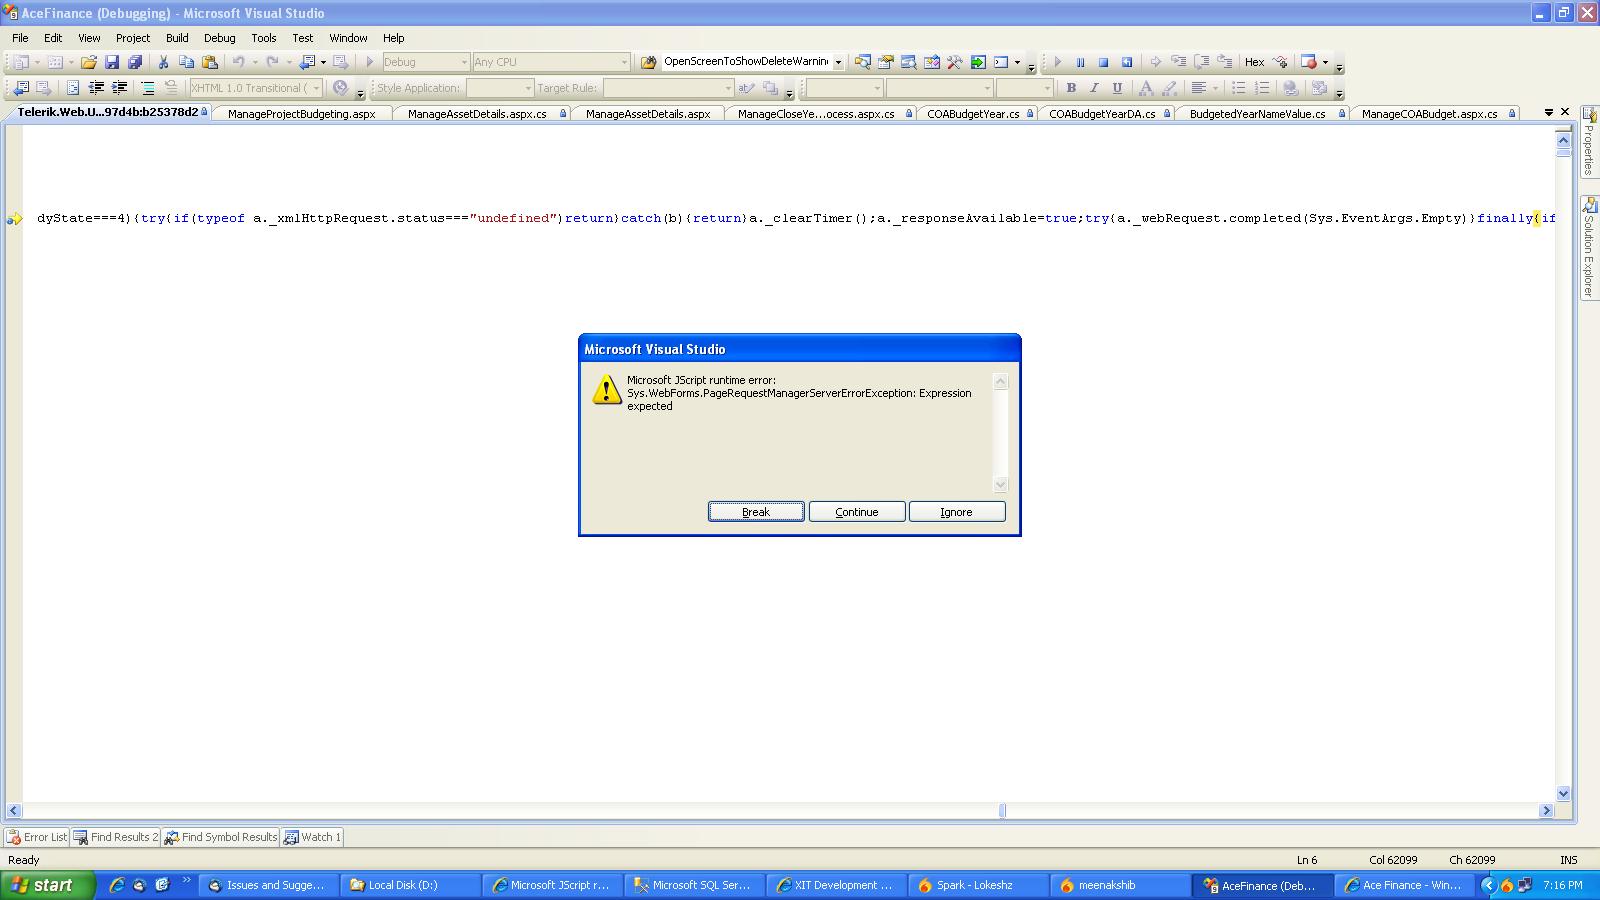Toggle bold formatting
Viewport: 1600px width, 900px height.
pyautogui.click(x=1071, y=88)
